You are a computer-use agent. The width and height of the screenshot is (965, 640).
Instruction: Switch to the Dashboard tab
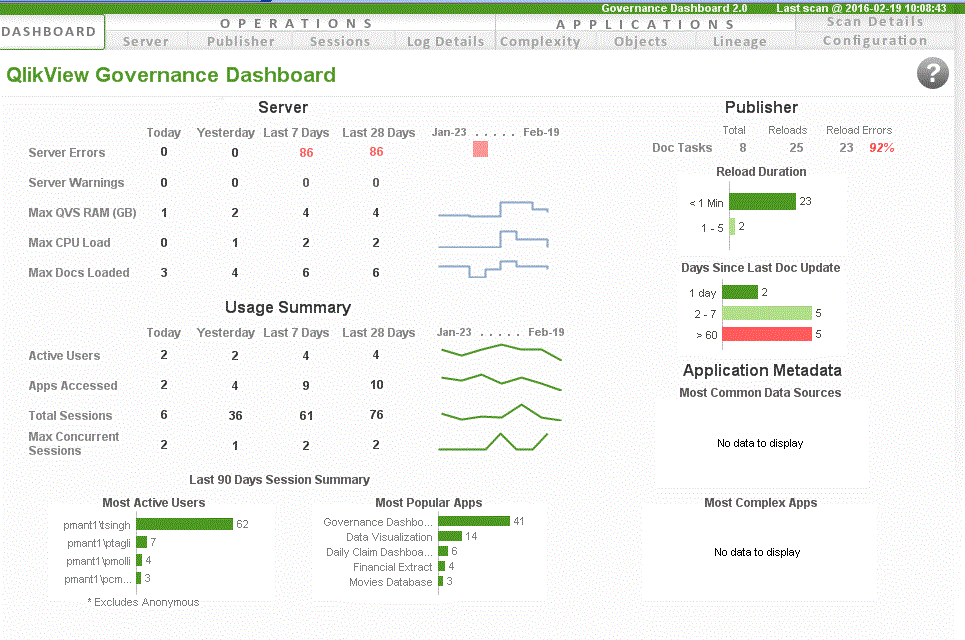tap(52, 31)
